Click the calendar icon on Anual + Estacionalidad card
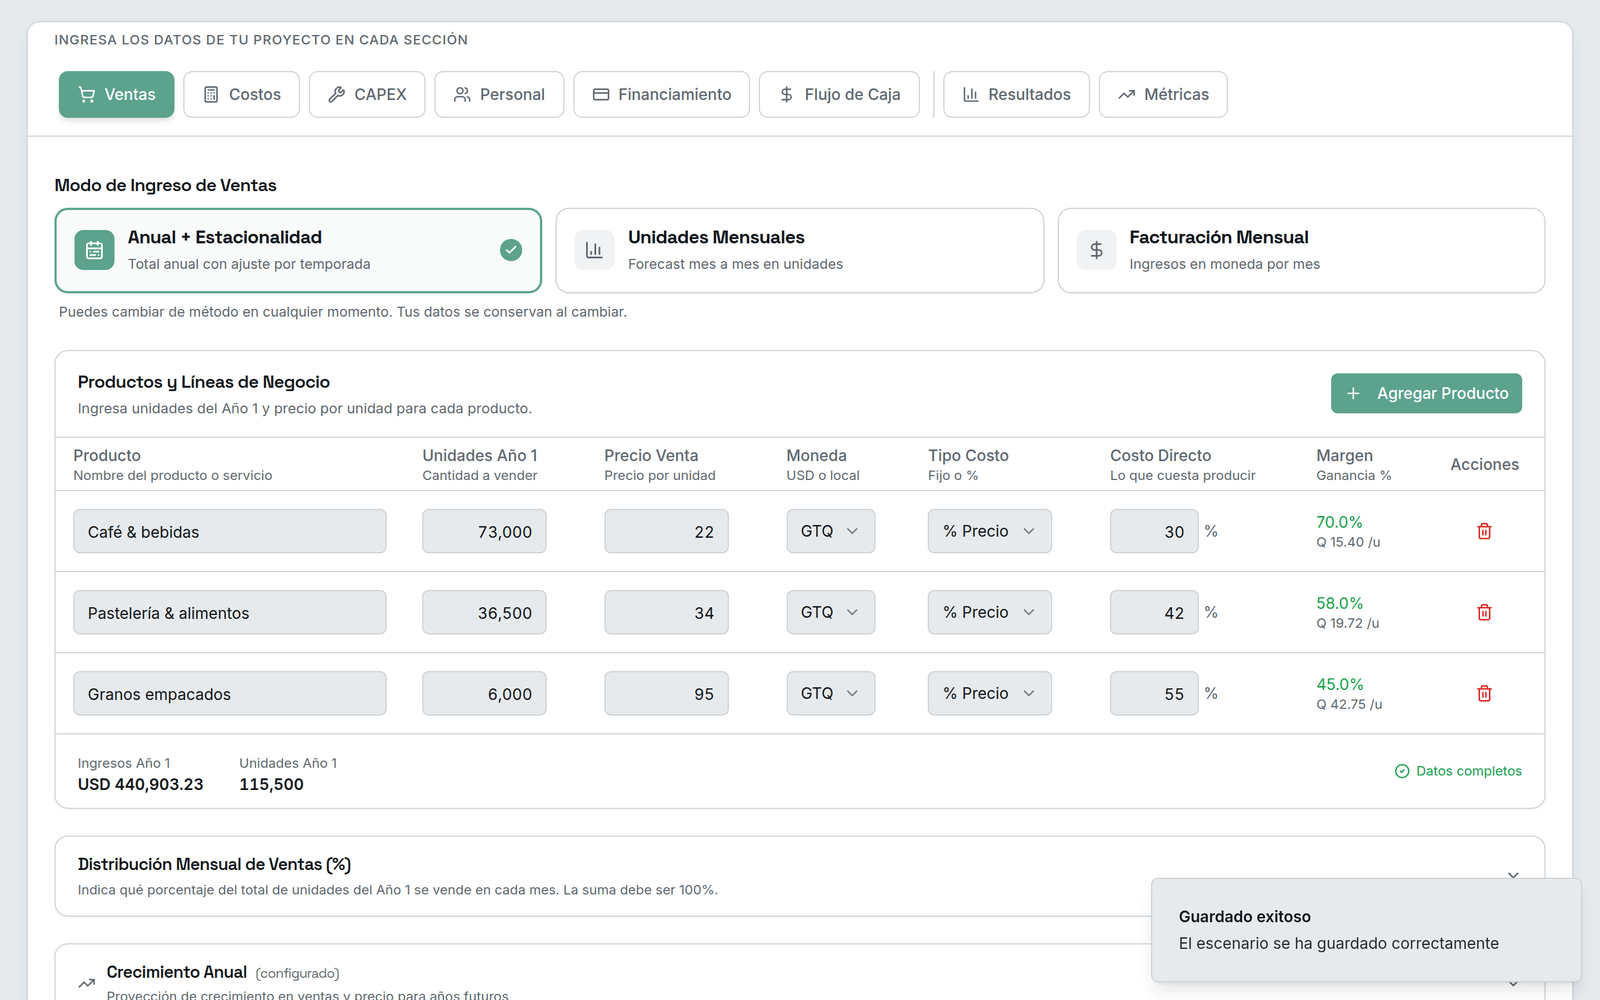This screenshot has width=1600, height=1000. click(x=94, y=250)
